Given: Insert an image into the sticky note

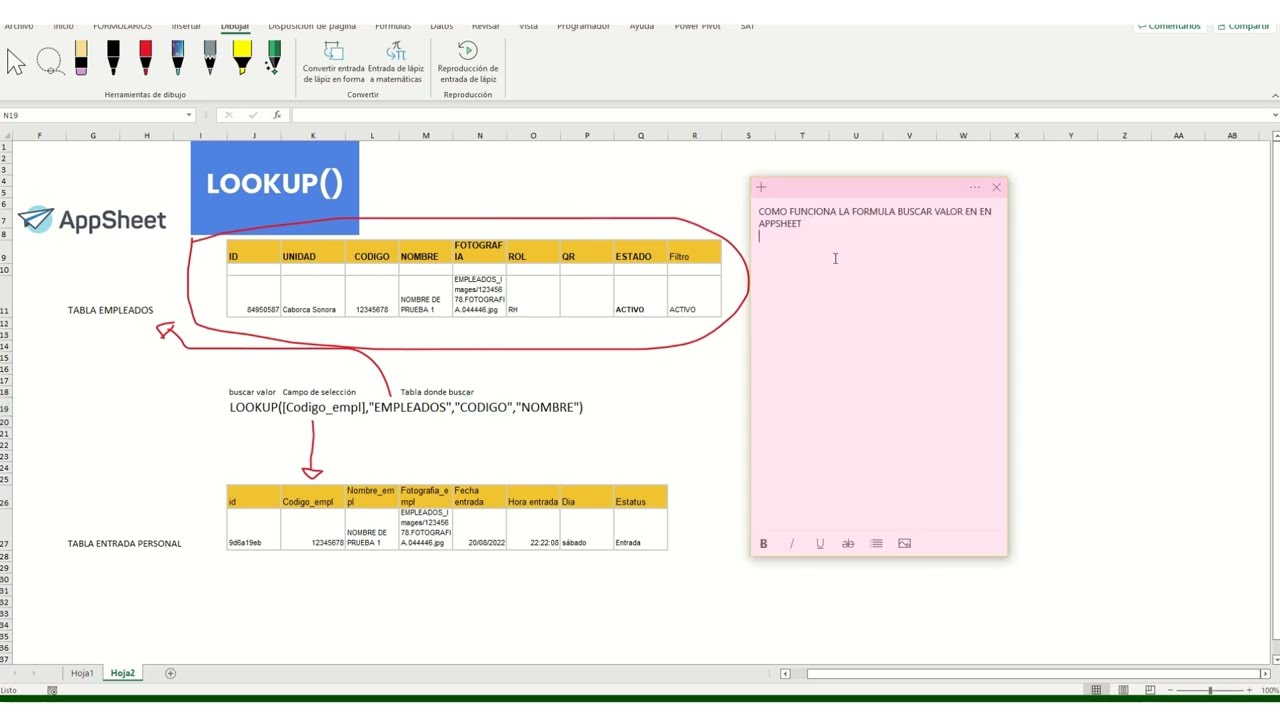Looking at the screenshot, I should coord(904,544).
